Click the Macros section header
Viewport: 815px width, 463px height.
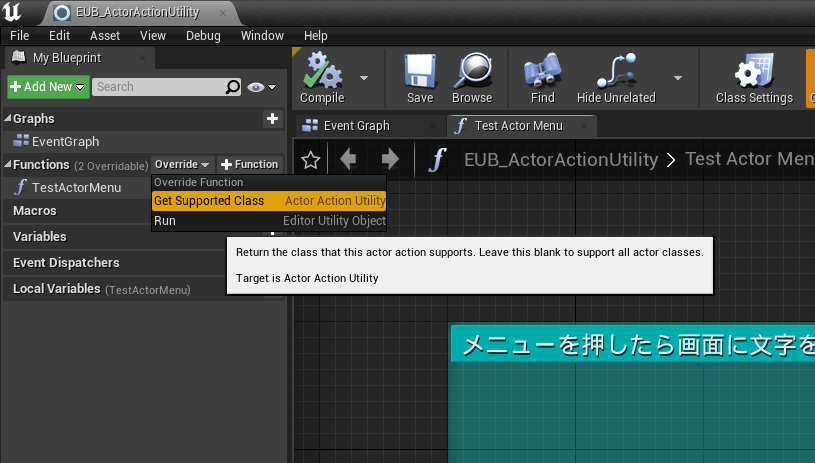coord(35,211)
